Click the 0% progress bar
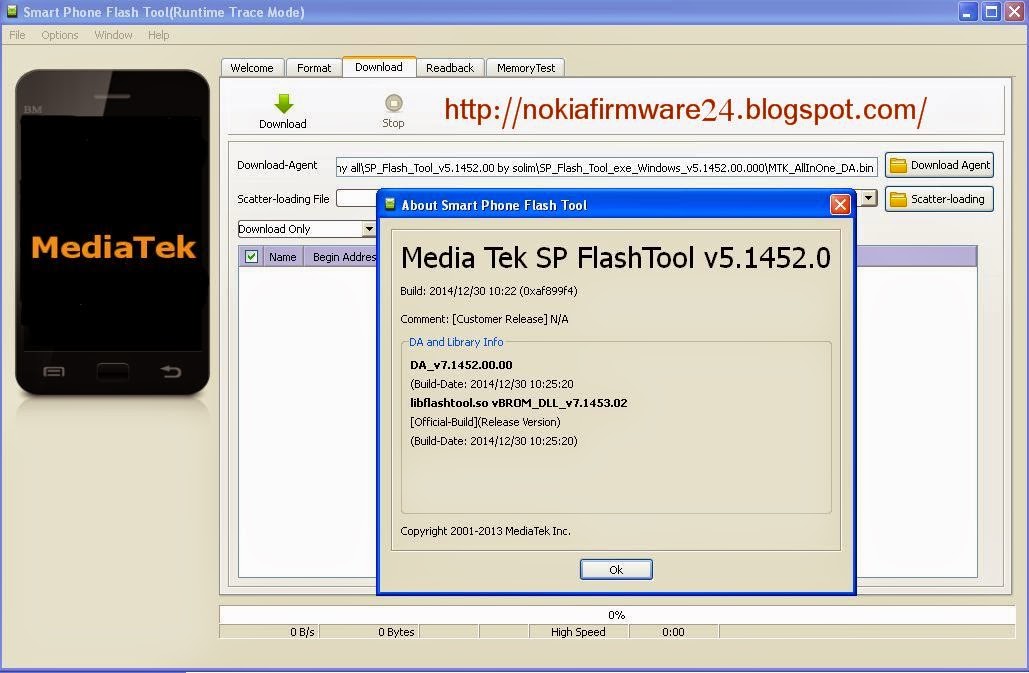The image size is (1029, 673). point(617,615)
